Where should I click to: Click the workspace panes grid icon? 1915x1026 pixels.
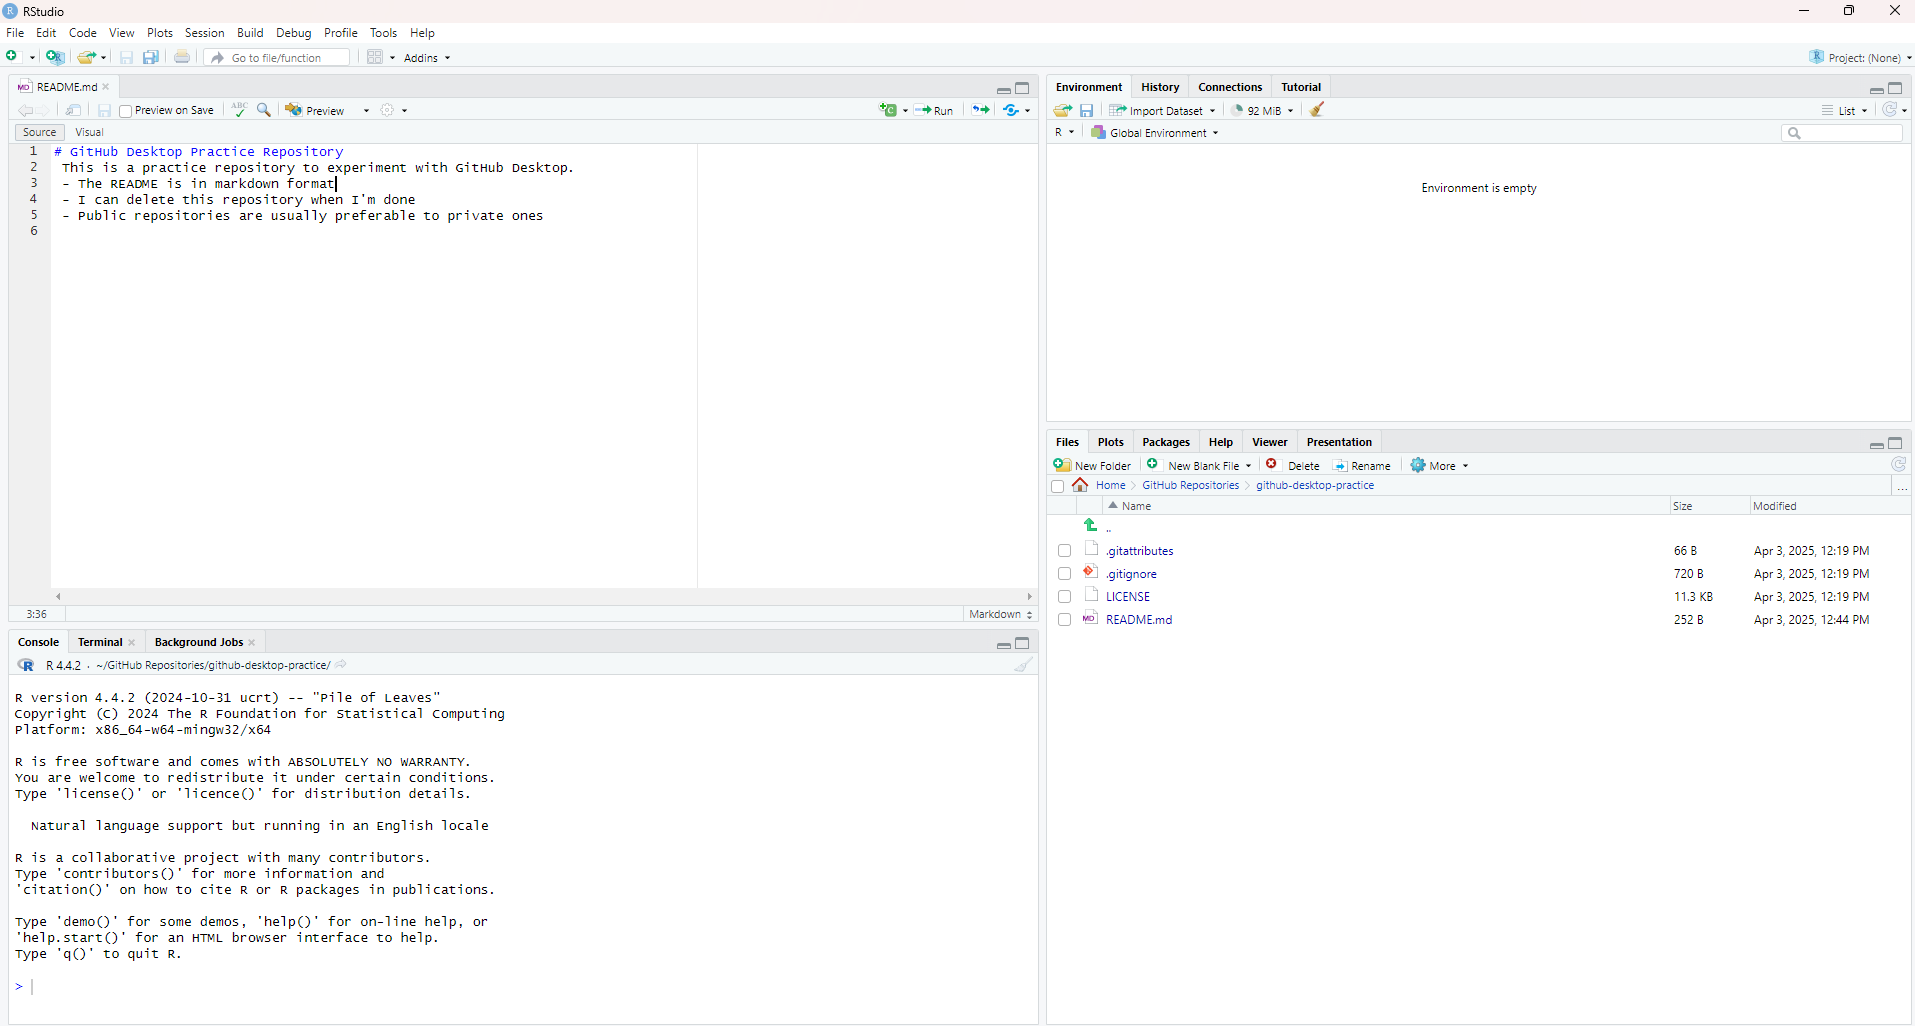pos(375,57)
